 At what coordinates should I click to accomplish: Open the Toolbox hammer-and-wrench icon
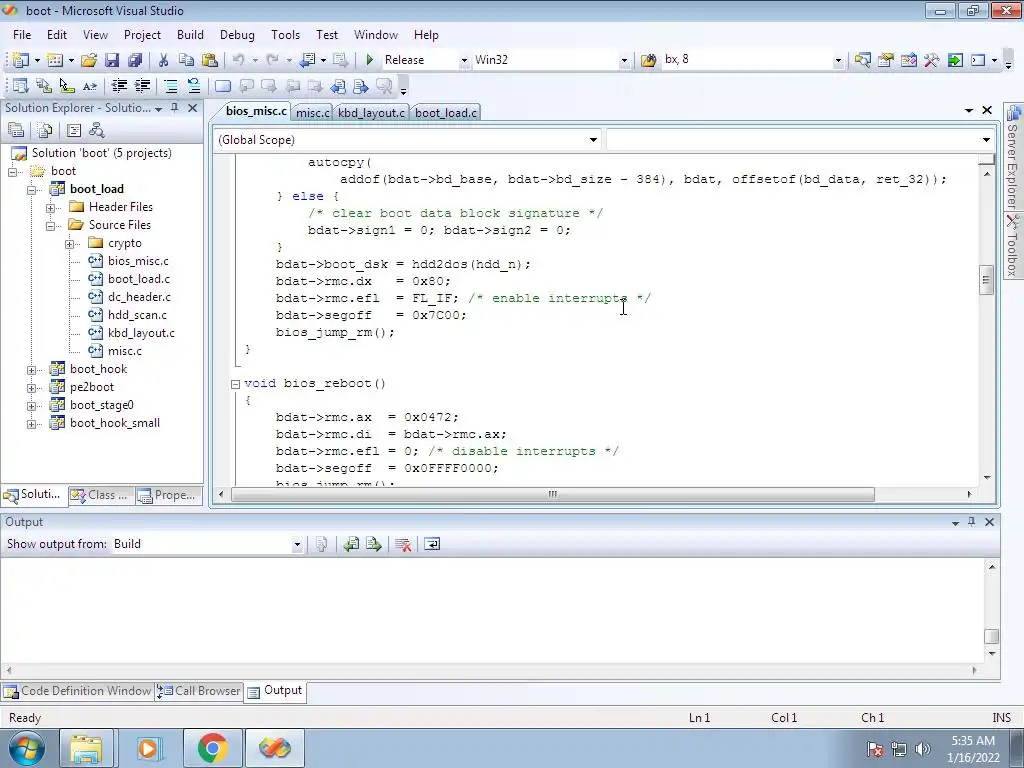pos(931,60)
